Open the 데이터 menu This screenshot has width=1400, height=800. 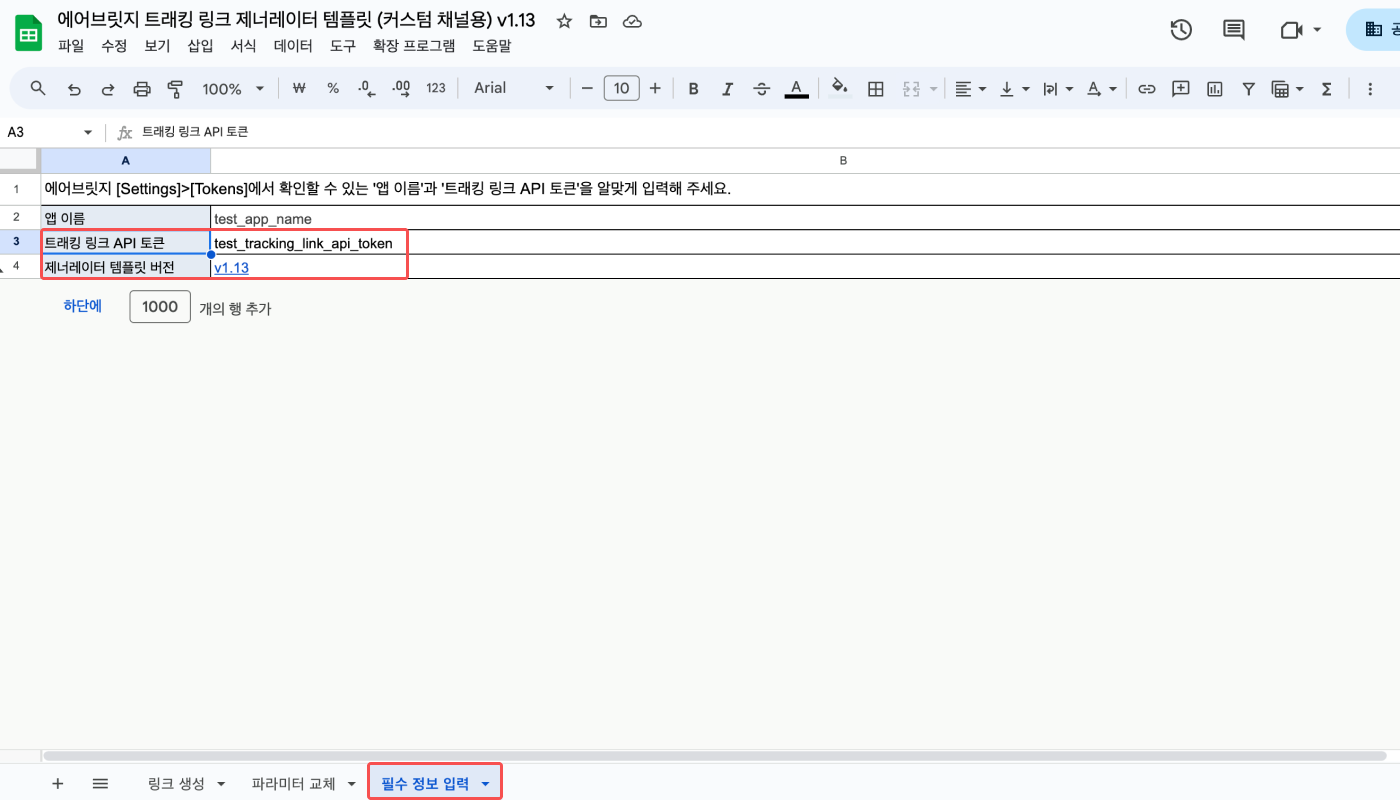click(293, 45)
